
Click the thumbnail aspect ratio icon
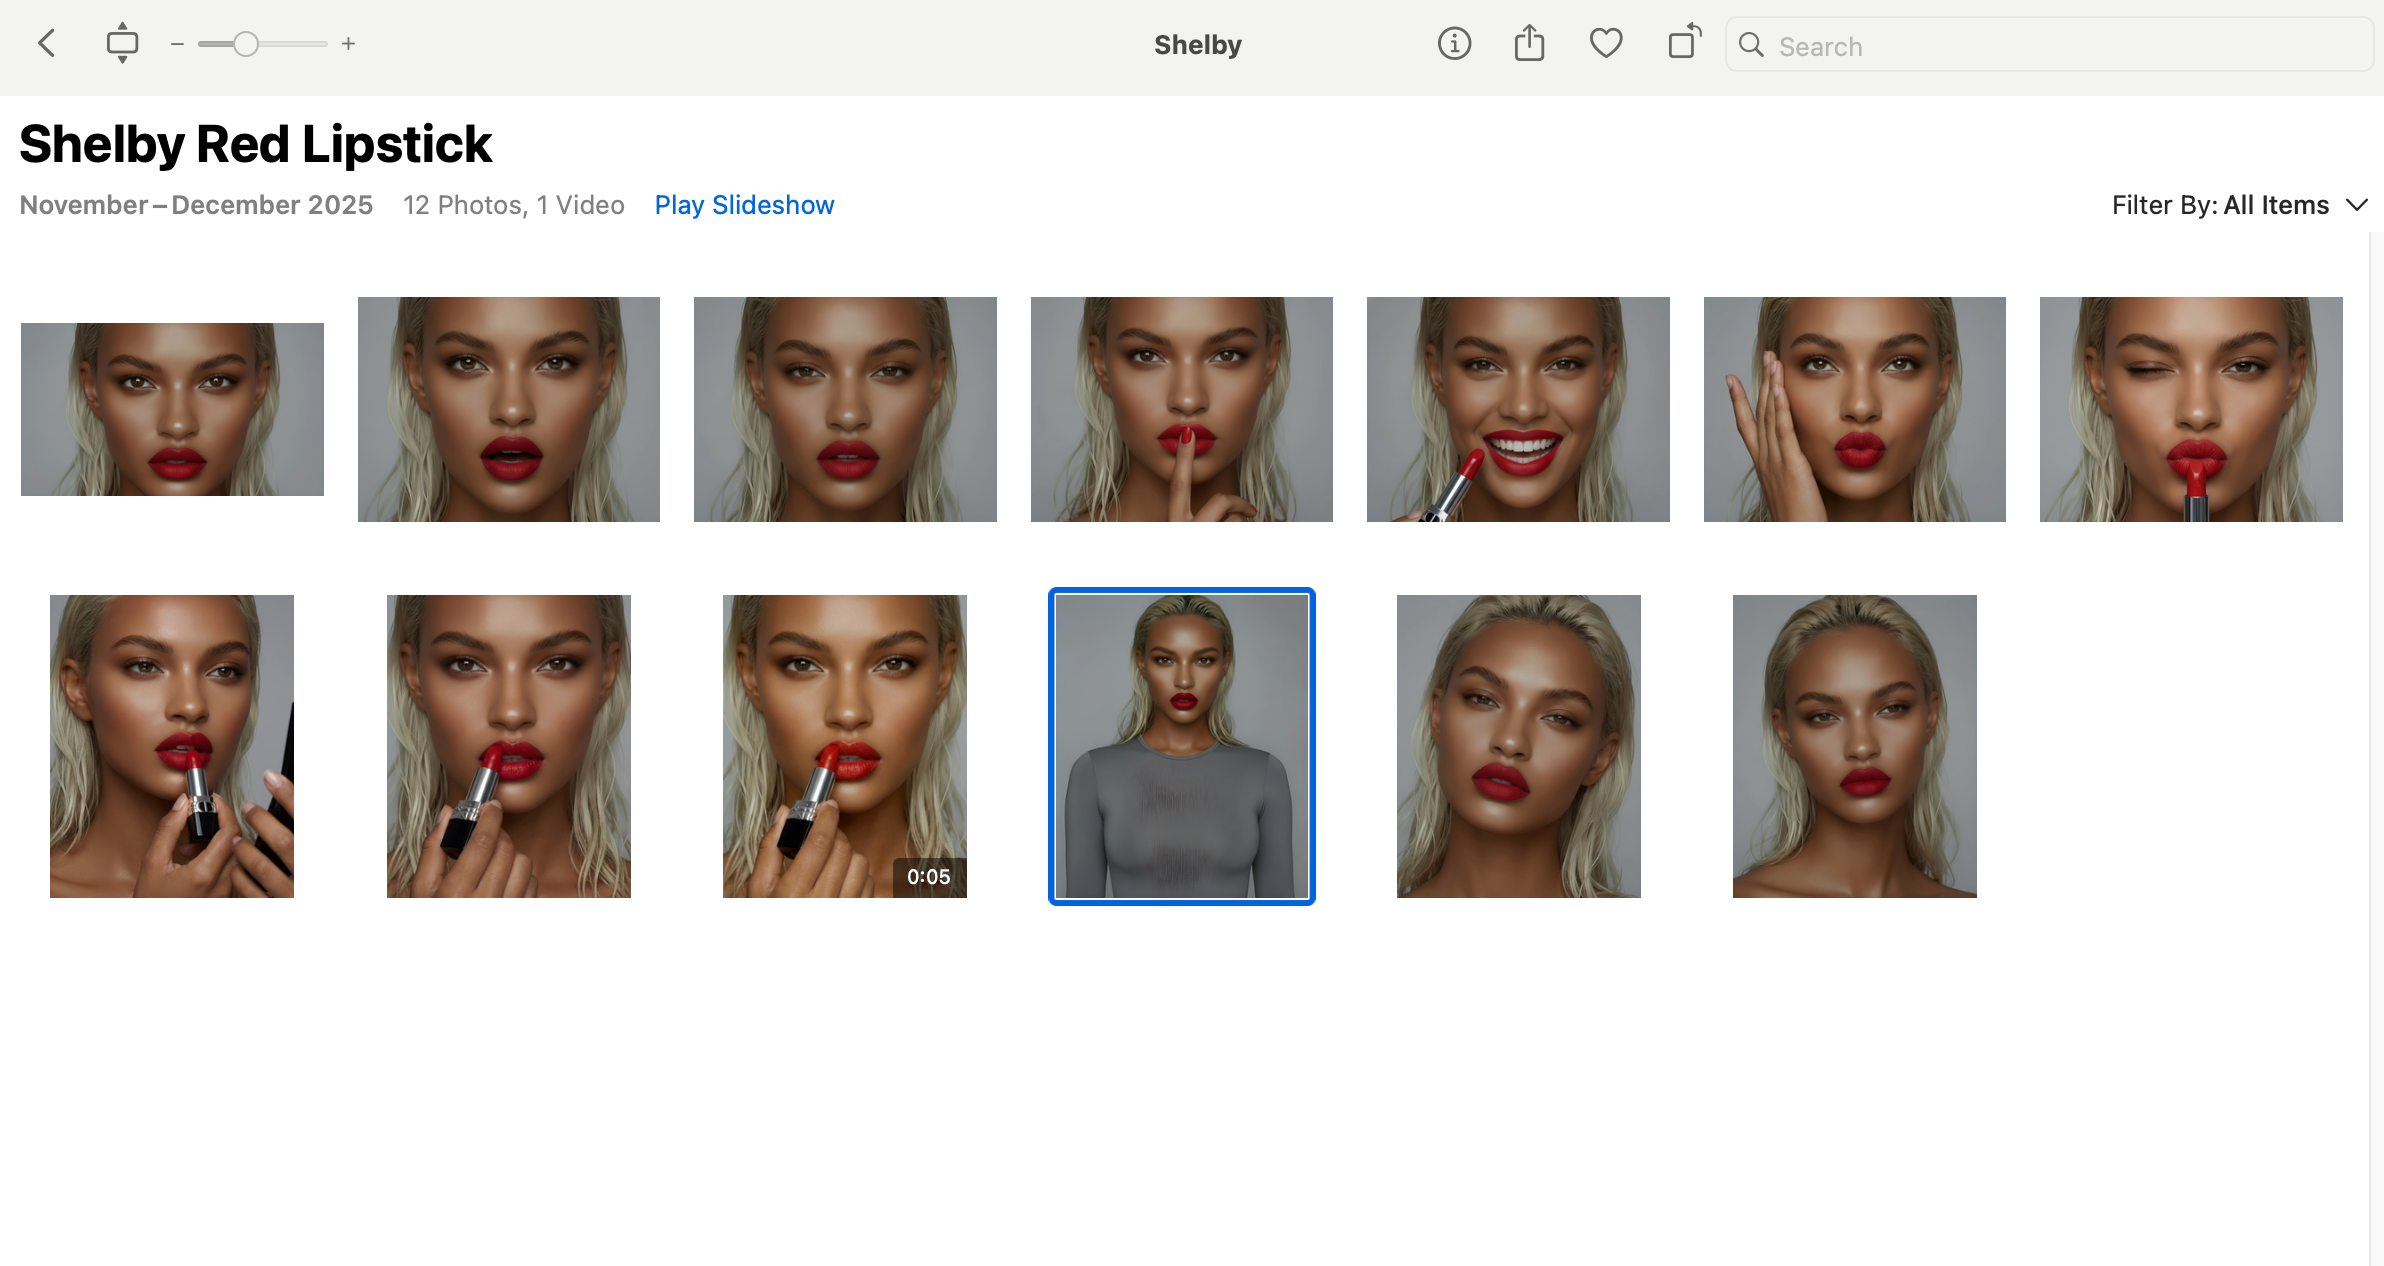[122, 43]
